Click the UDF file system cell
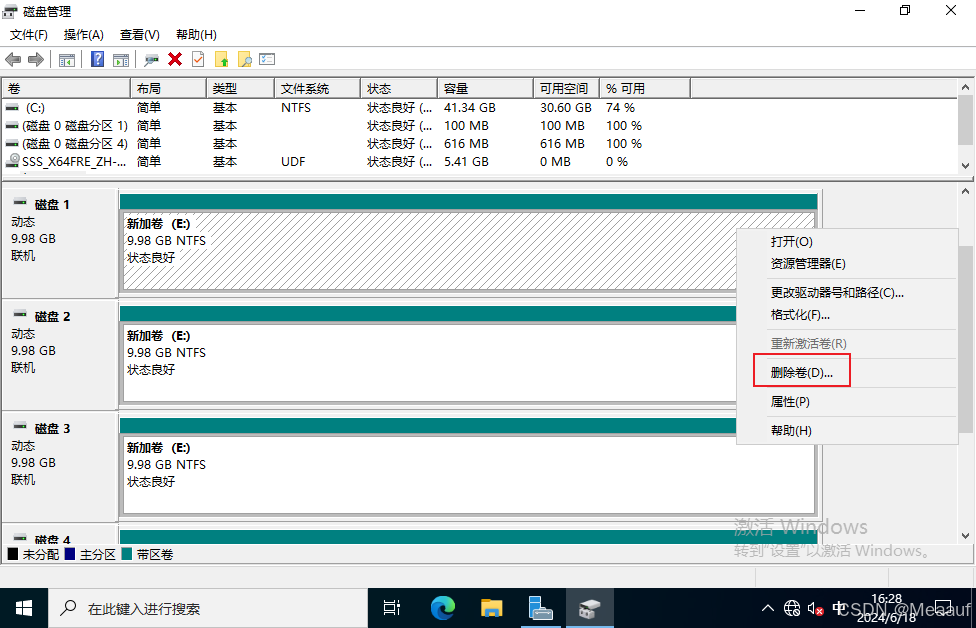The width and height of the screenshot is (976, 628). click(x=293, y=162)
